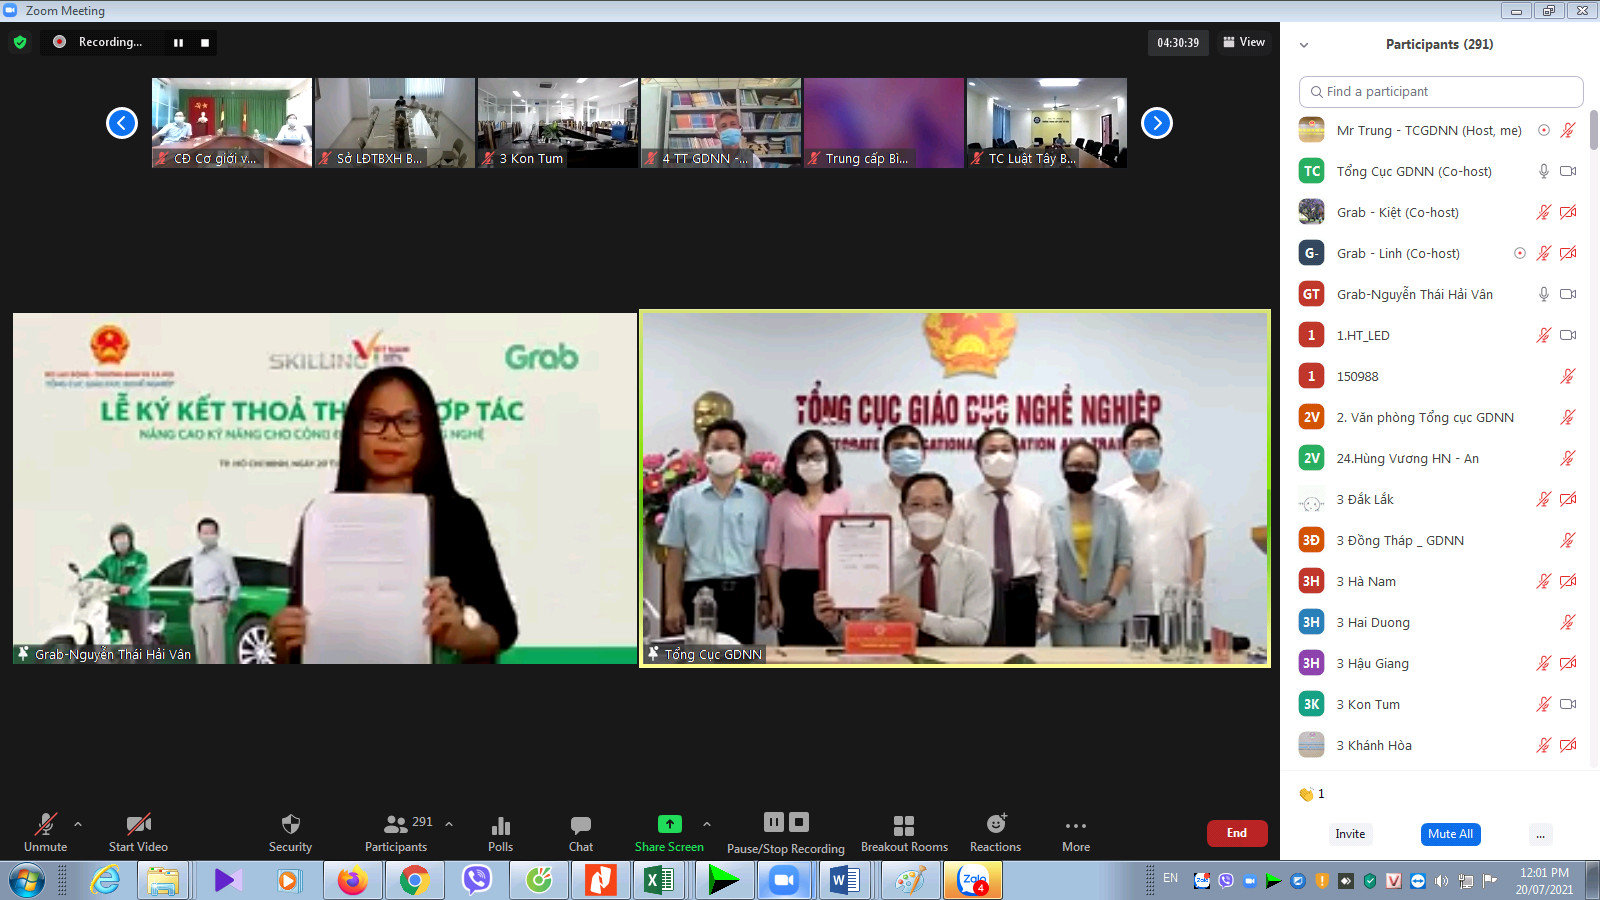This screenshot has width=1600, height=900.
Task: Toggle mic for Grab-Nguyễn Thái Hải Vân row
Action: pyautogui.click(x=1544, y=294)
